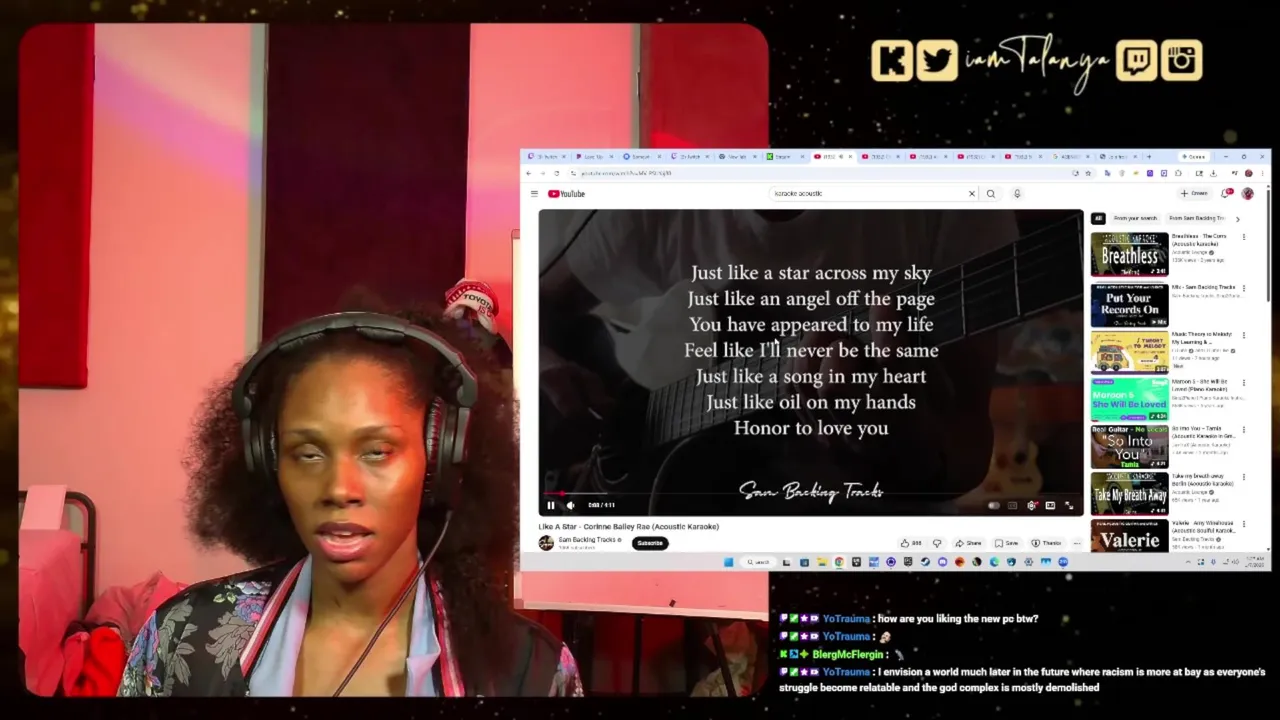Open Sam Backing Tracks channel avatar

(546, 543)
